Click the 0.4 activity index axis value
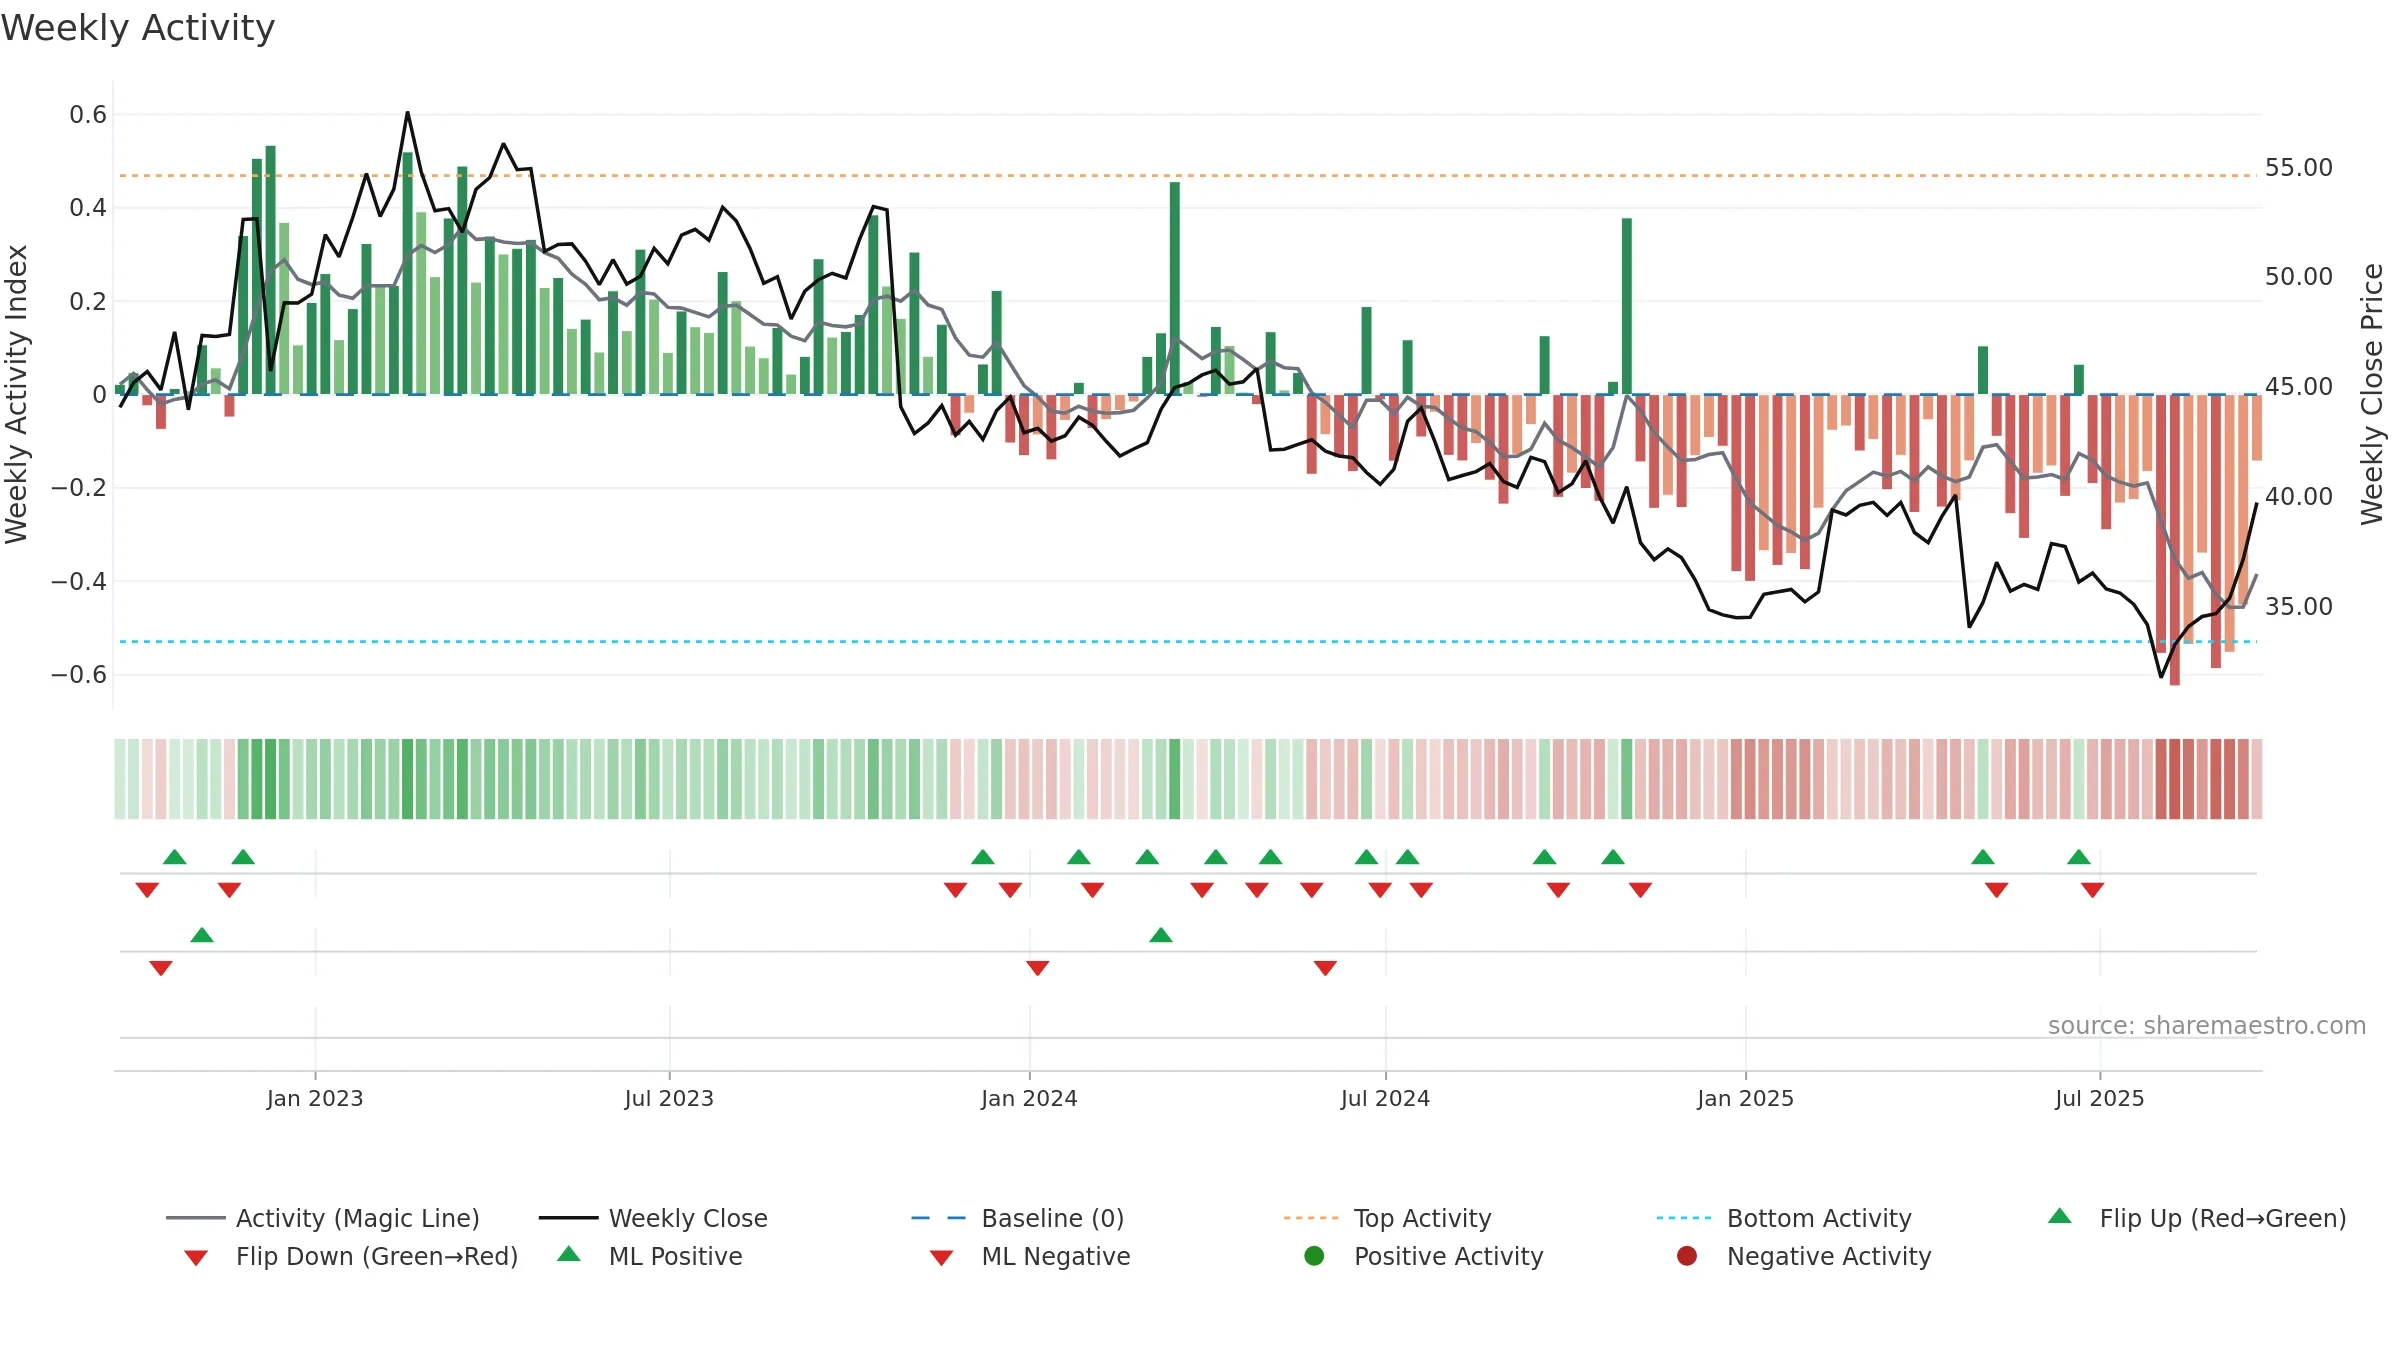The image size is (2400, 1350). coord(88,208)
